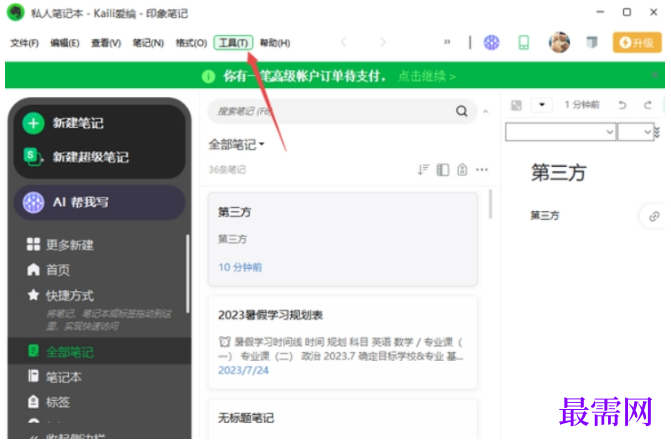Go forward with the right arrow
Image resolution: width=671 pixels, height=443 pixels.
click(383, 42)
